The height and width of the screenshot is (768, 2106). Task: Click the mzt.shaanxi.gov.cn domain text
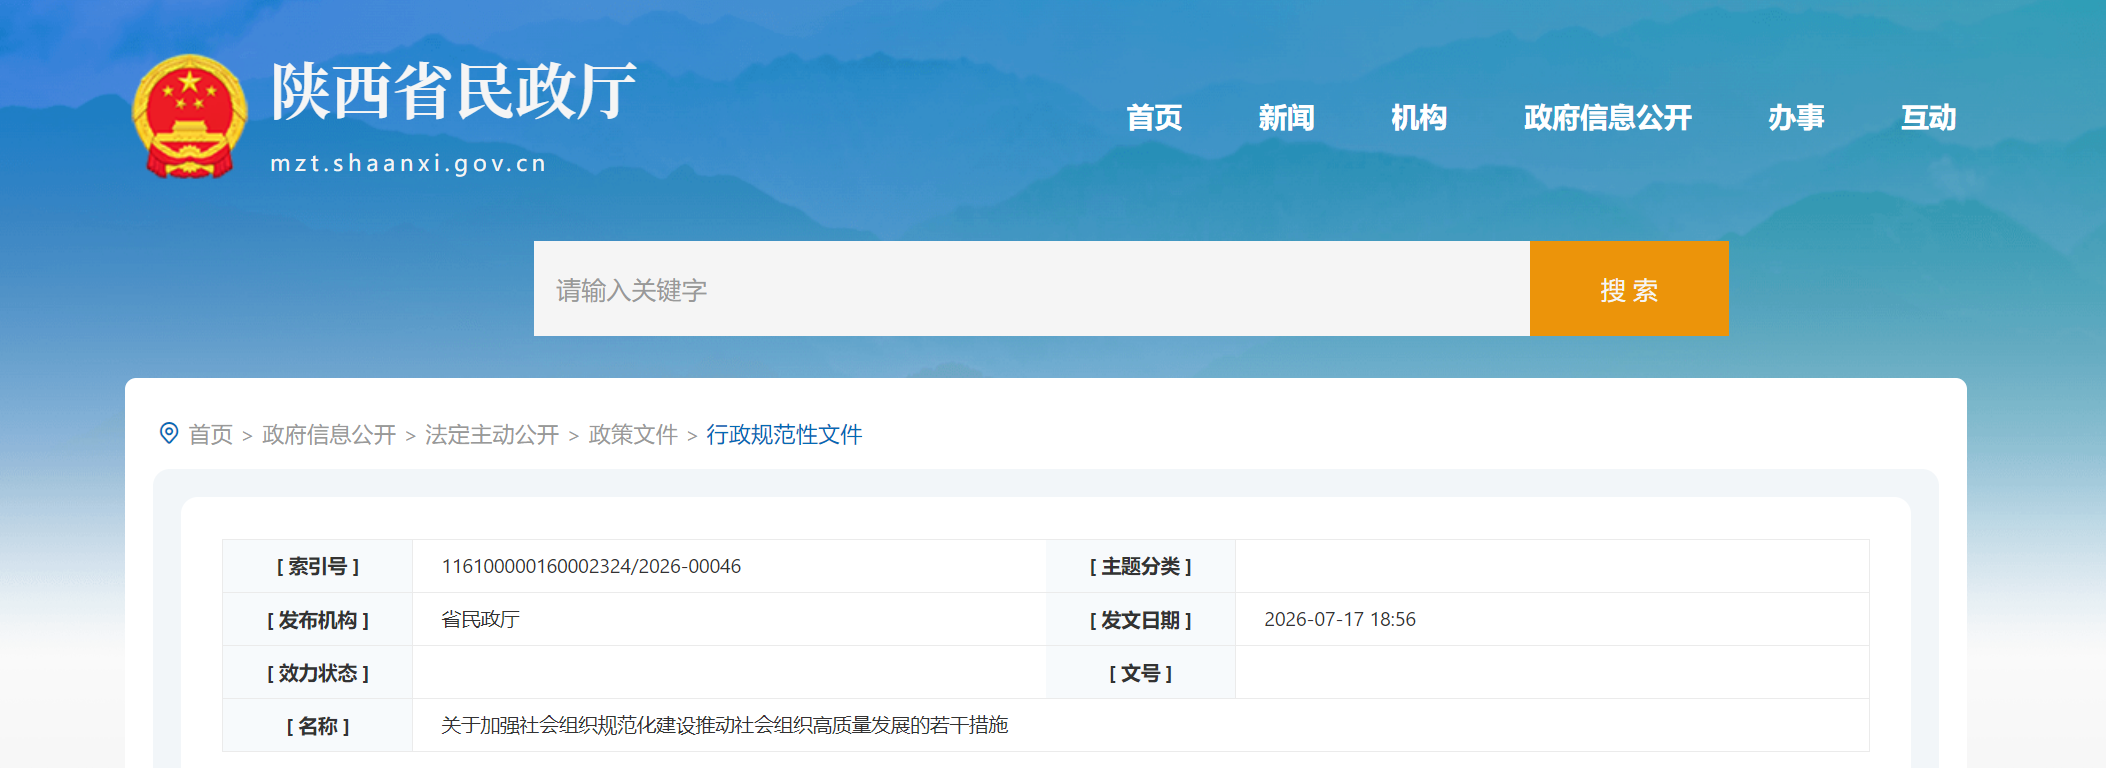point(409,164)
